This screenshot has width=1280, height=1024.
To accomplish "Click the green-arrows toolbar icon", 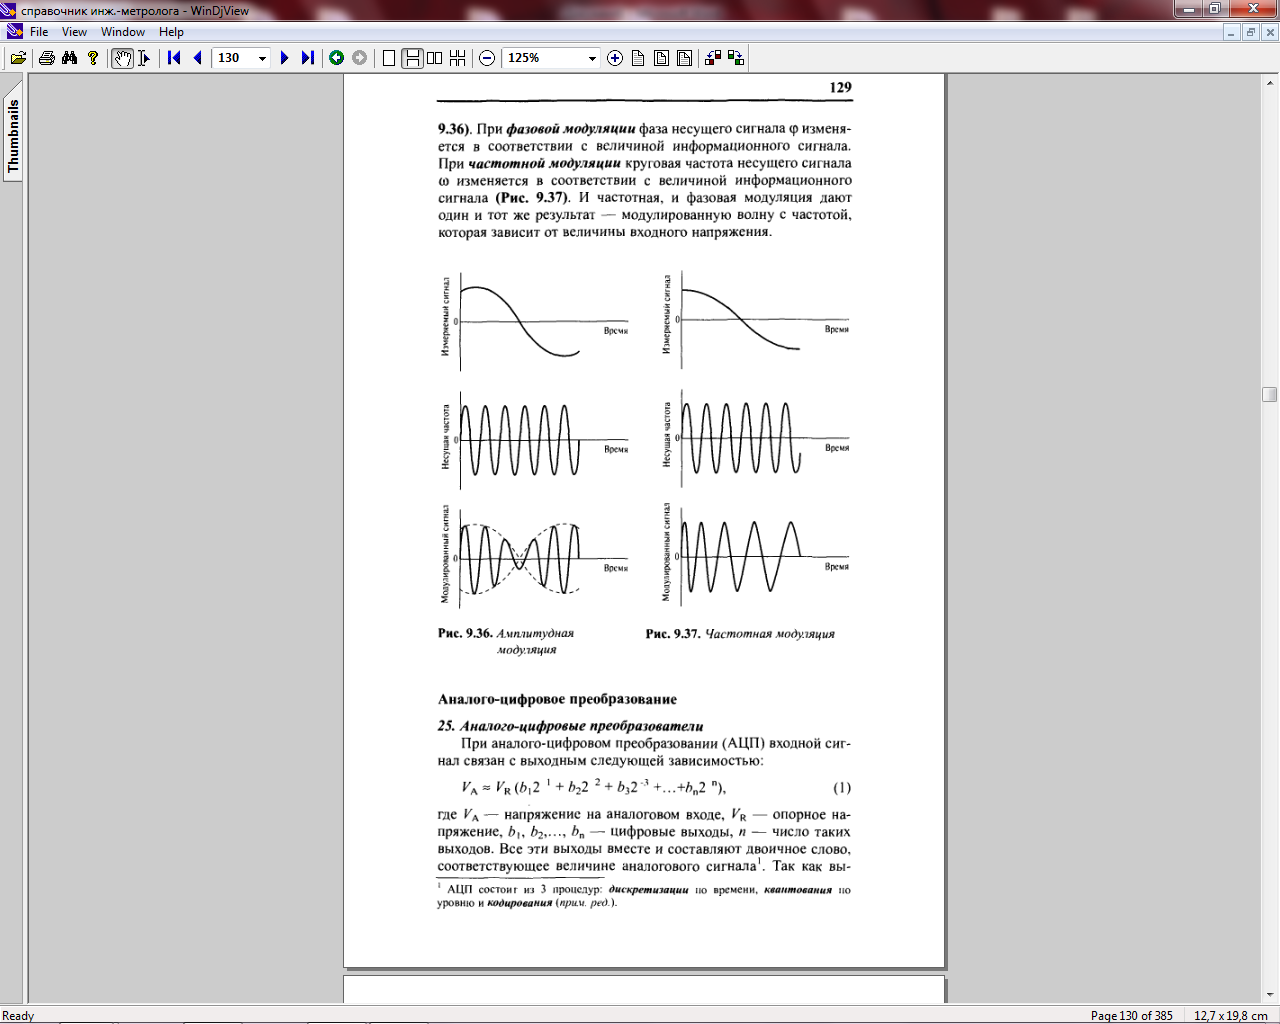I will [x=736, y=58].
